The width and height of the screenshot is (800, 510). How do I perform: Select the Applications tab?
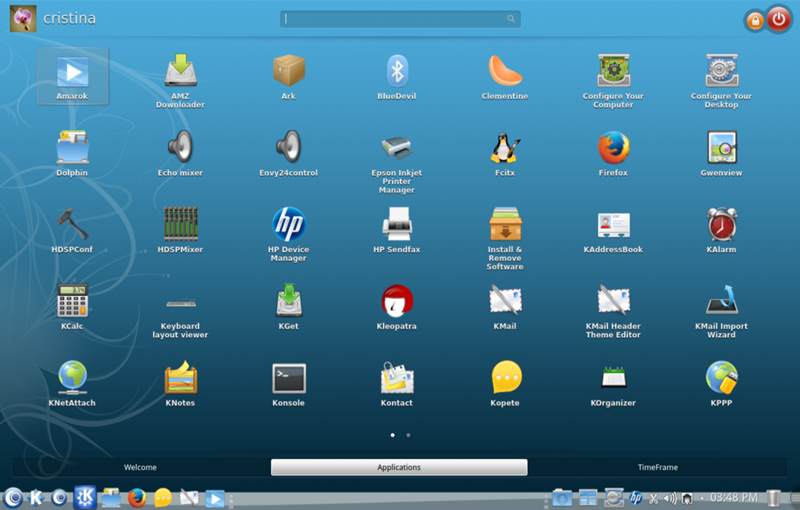pos(399,467)
